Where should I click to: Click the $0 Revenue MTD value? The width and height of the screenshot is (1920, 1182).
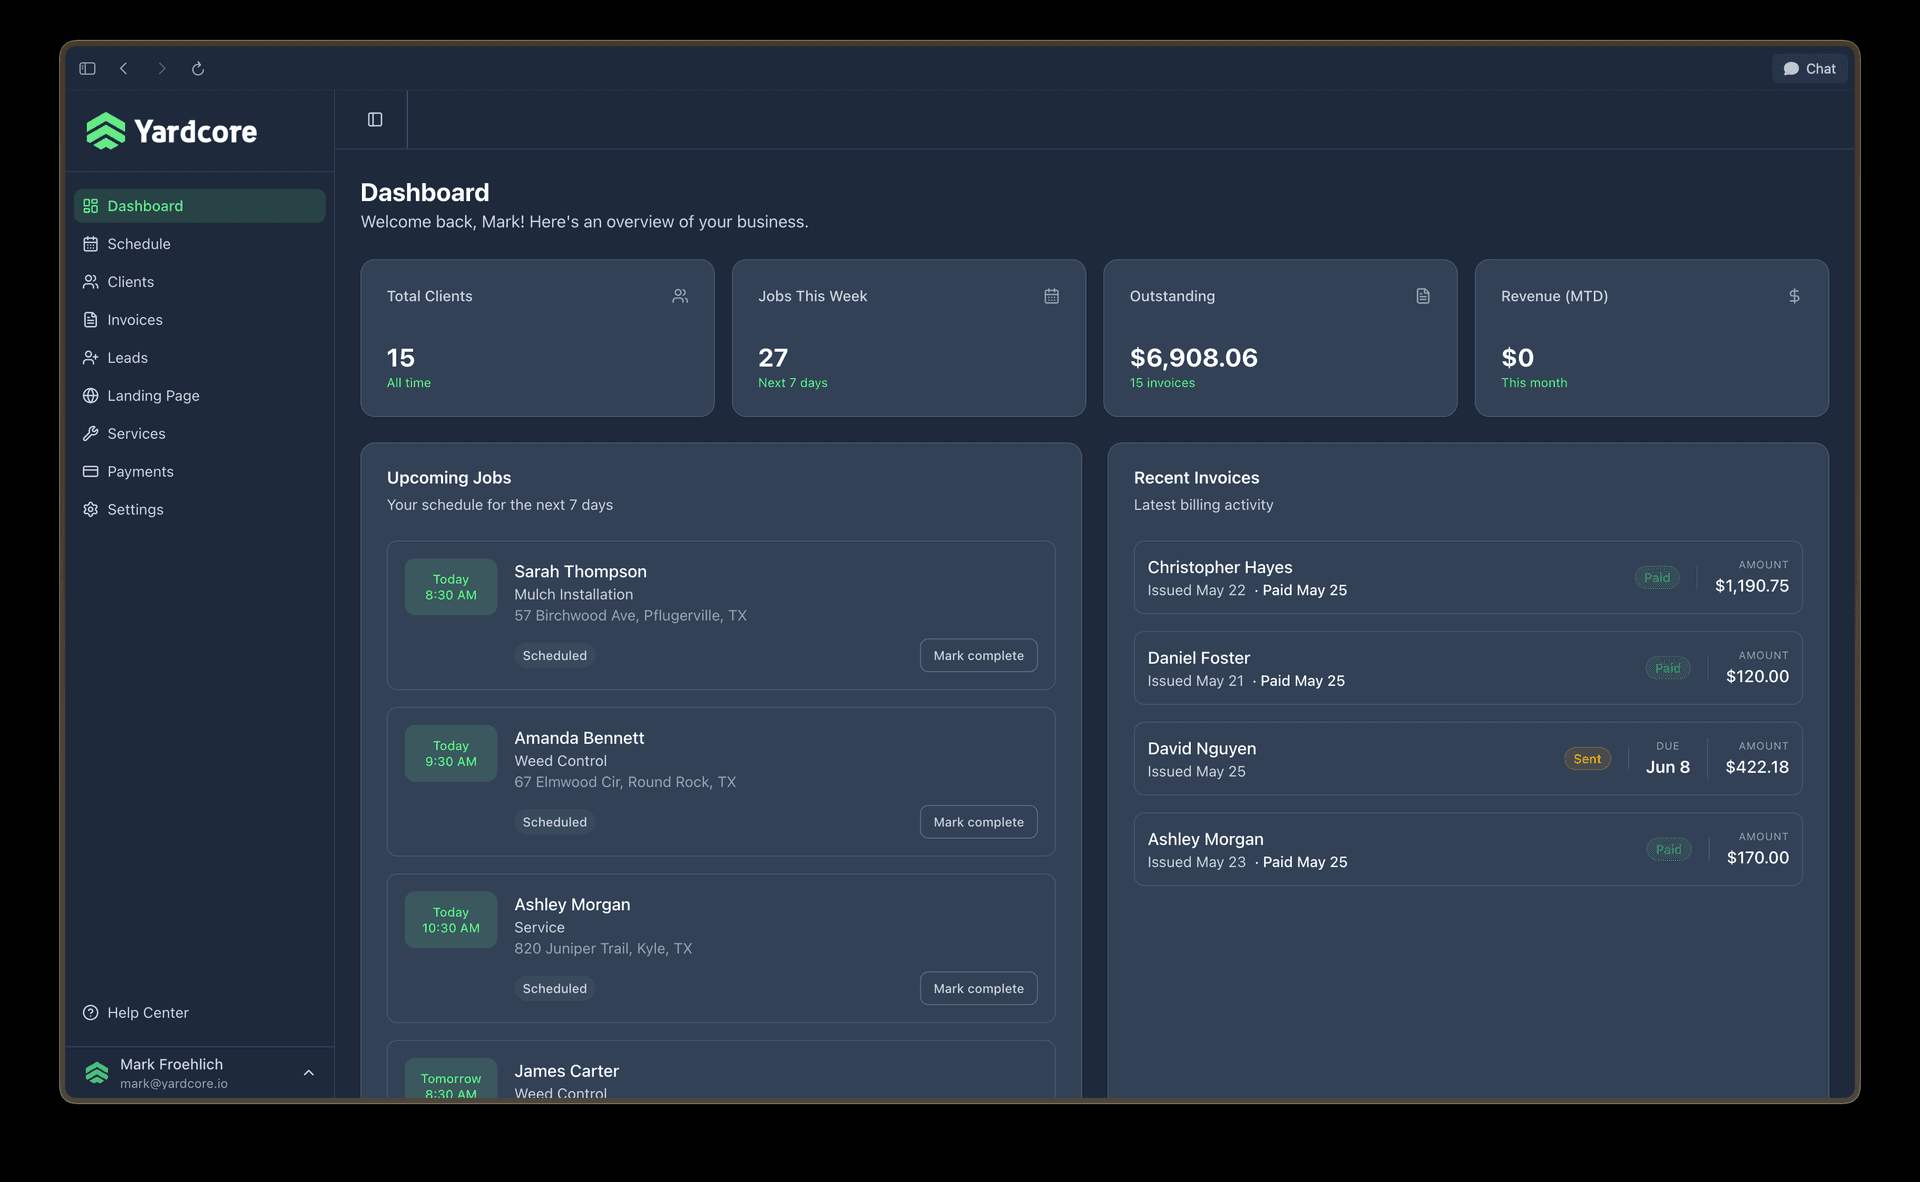tap(1517, 358)
